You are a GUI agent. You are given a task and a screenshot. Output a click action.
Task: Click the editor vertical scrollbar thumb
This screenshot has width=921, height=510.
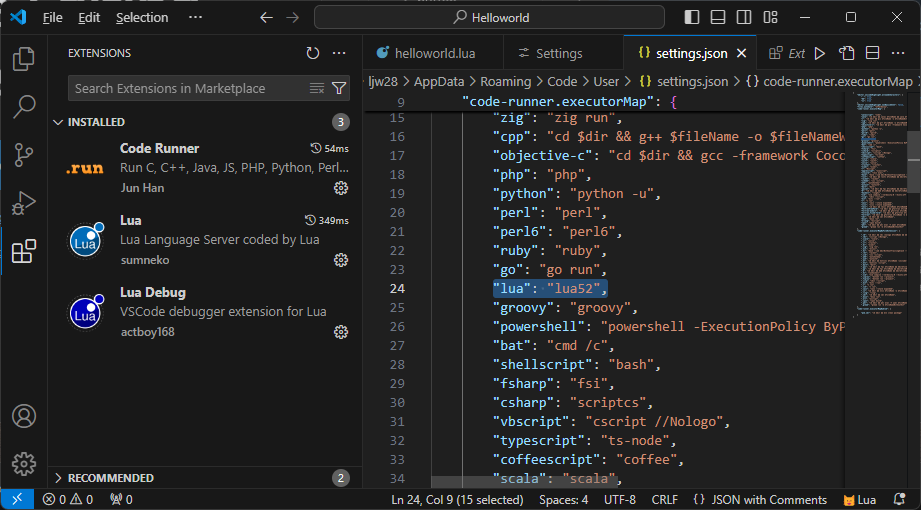coord(914,162)
